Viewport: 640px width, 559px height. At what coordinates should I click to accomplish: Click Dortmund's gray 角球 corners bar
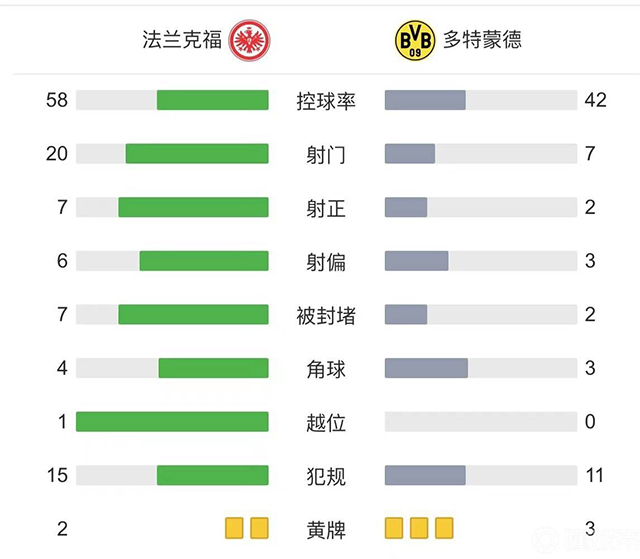coord(426,368)
